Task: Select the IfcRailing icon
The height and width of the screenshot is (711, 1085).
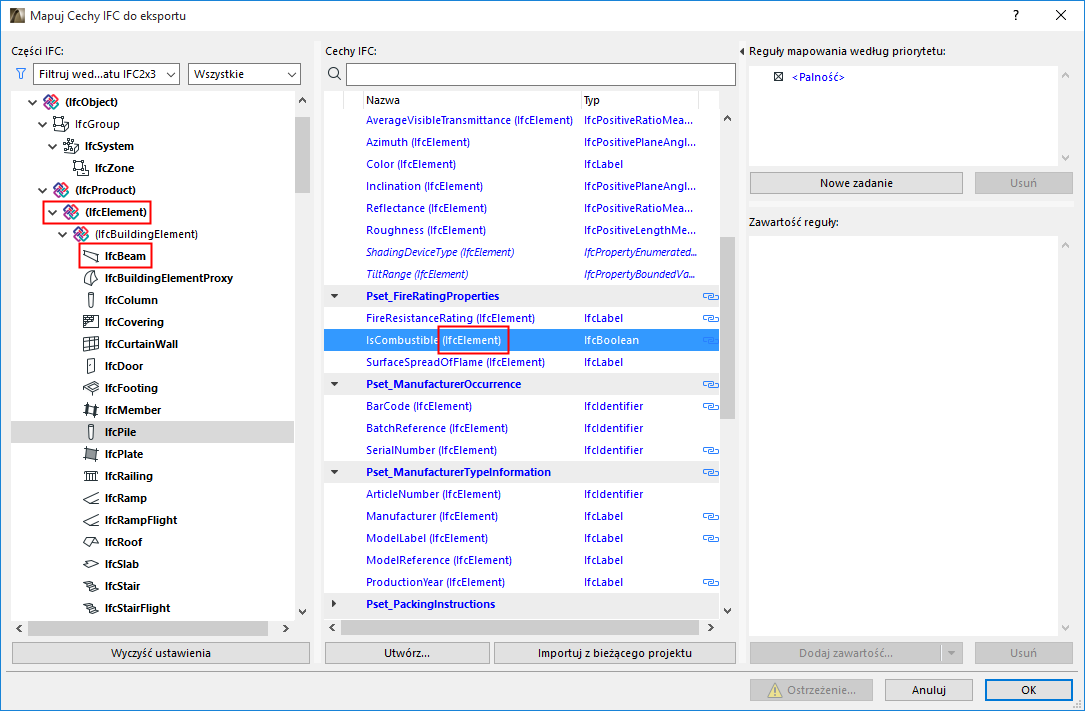Action: [91, 476]
